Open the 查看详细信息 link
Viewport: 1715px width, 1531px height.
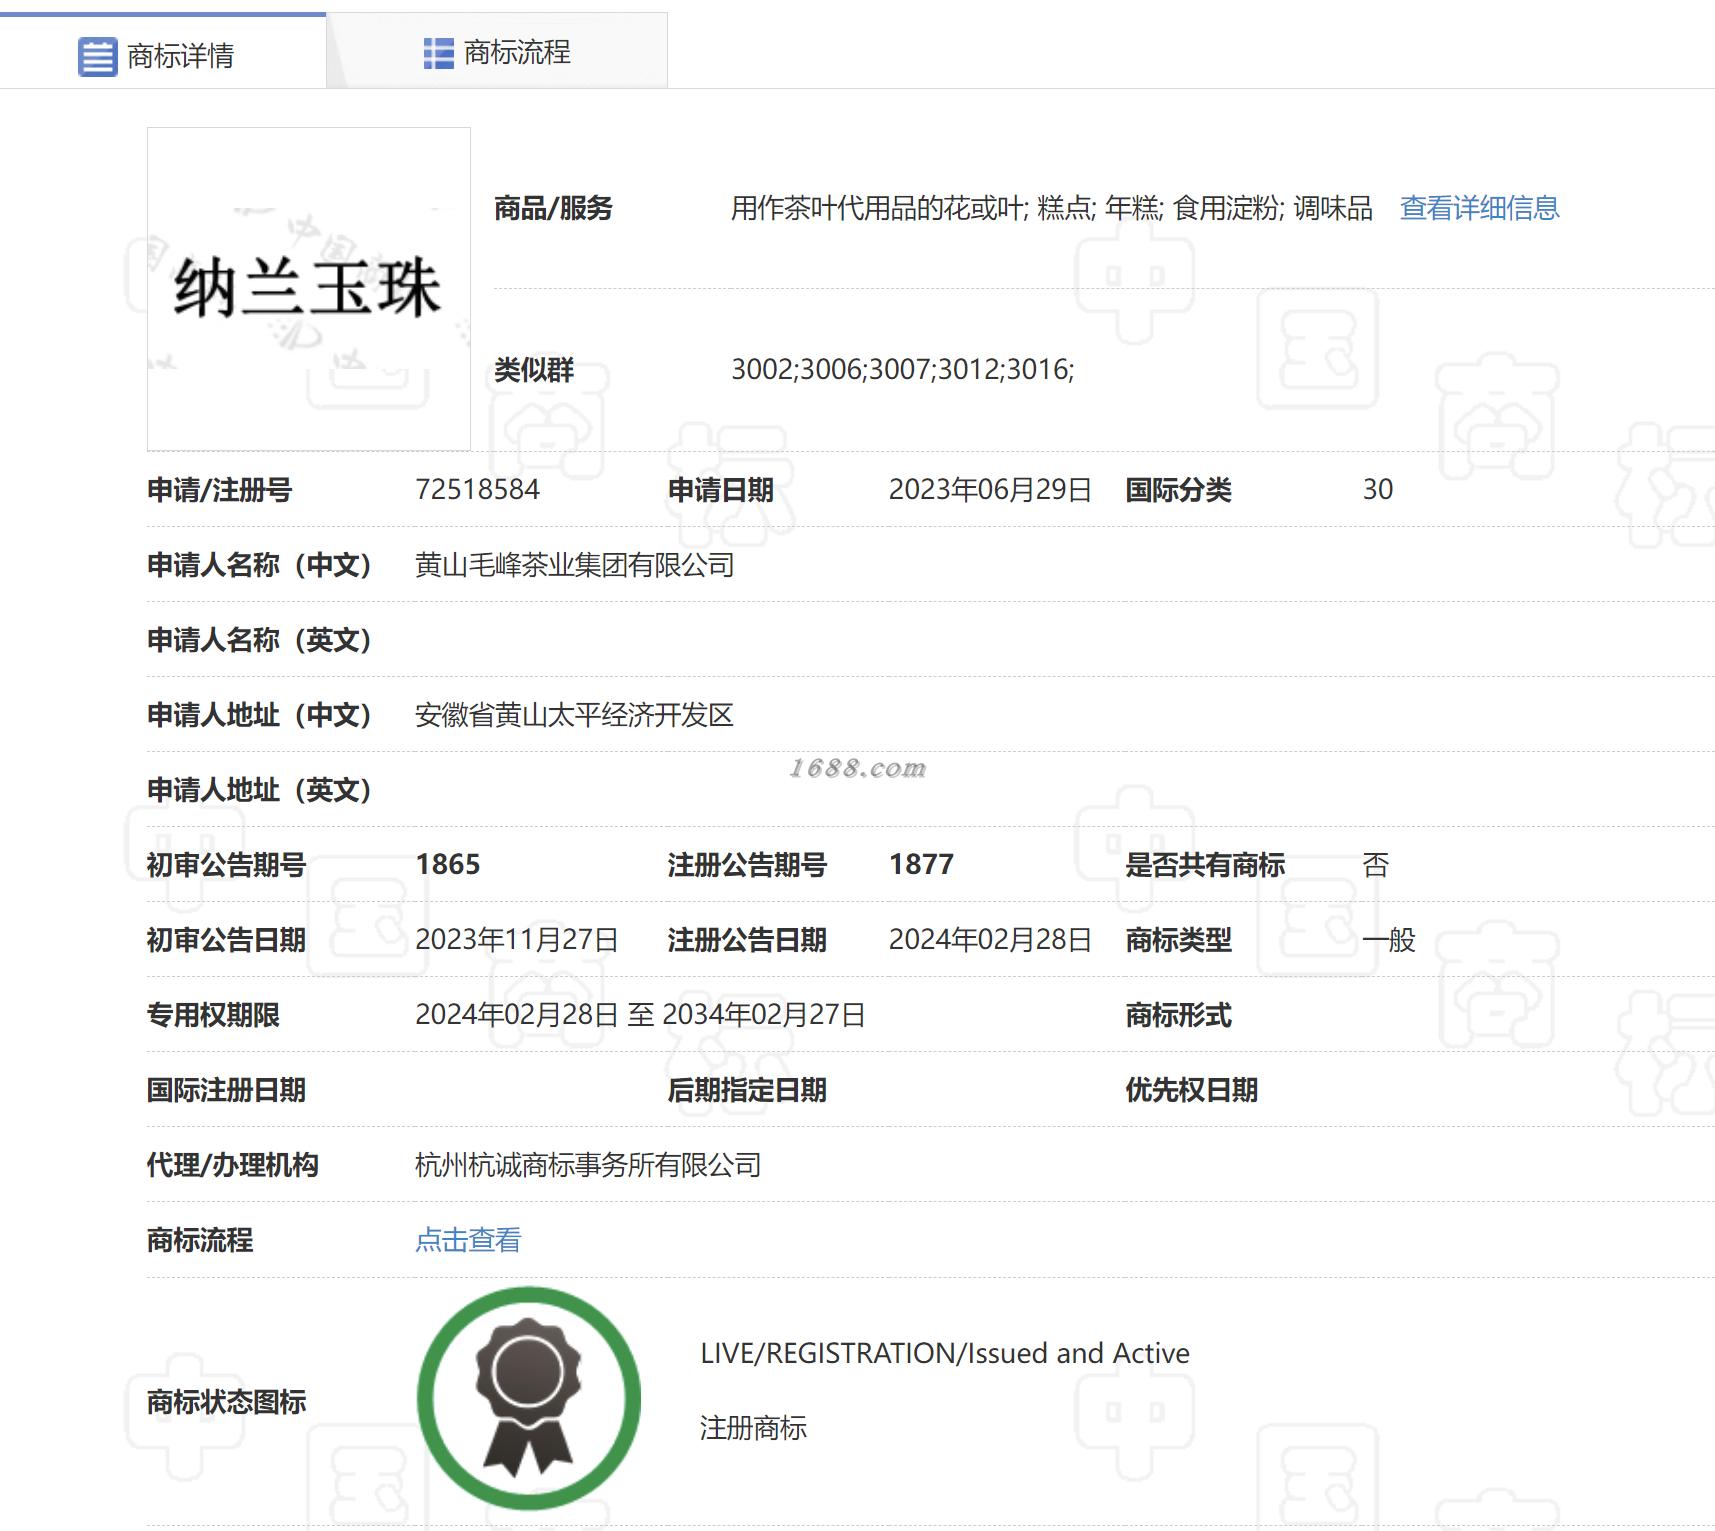tap(1479, 208)
